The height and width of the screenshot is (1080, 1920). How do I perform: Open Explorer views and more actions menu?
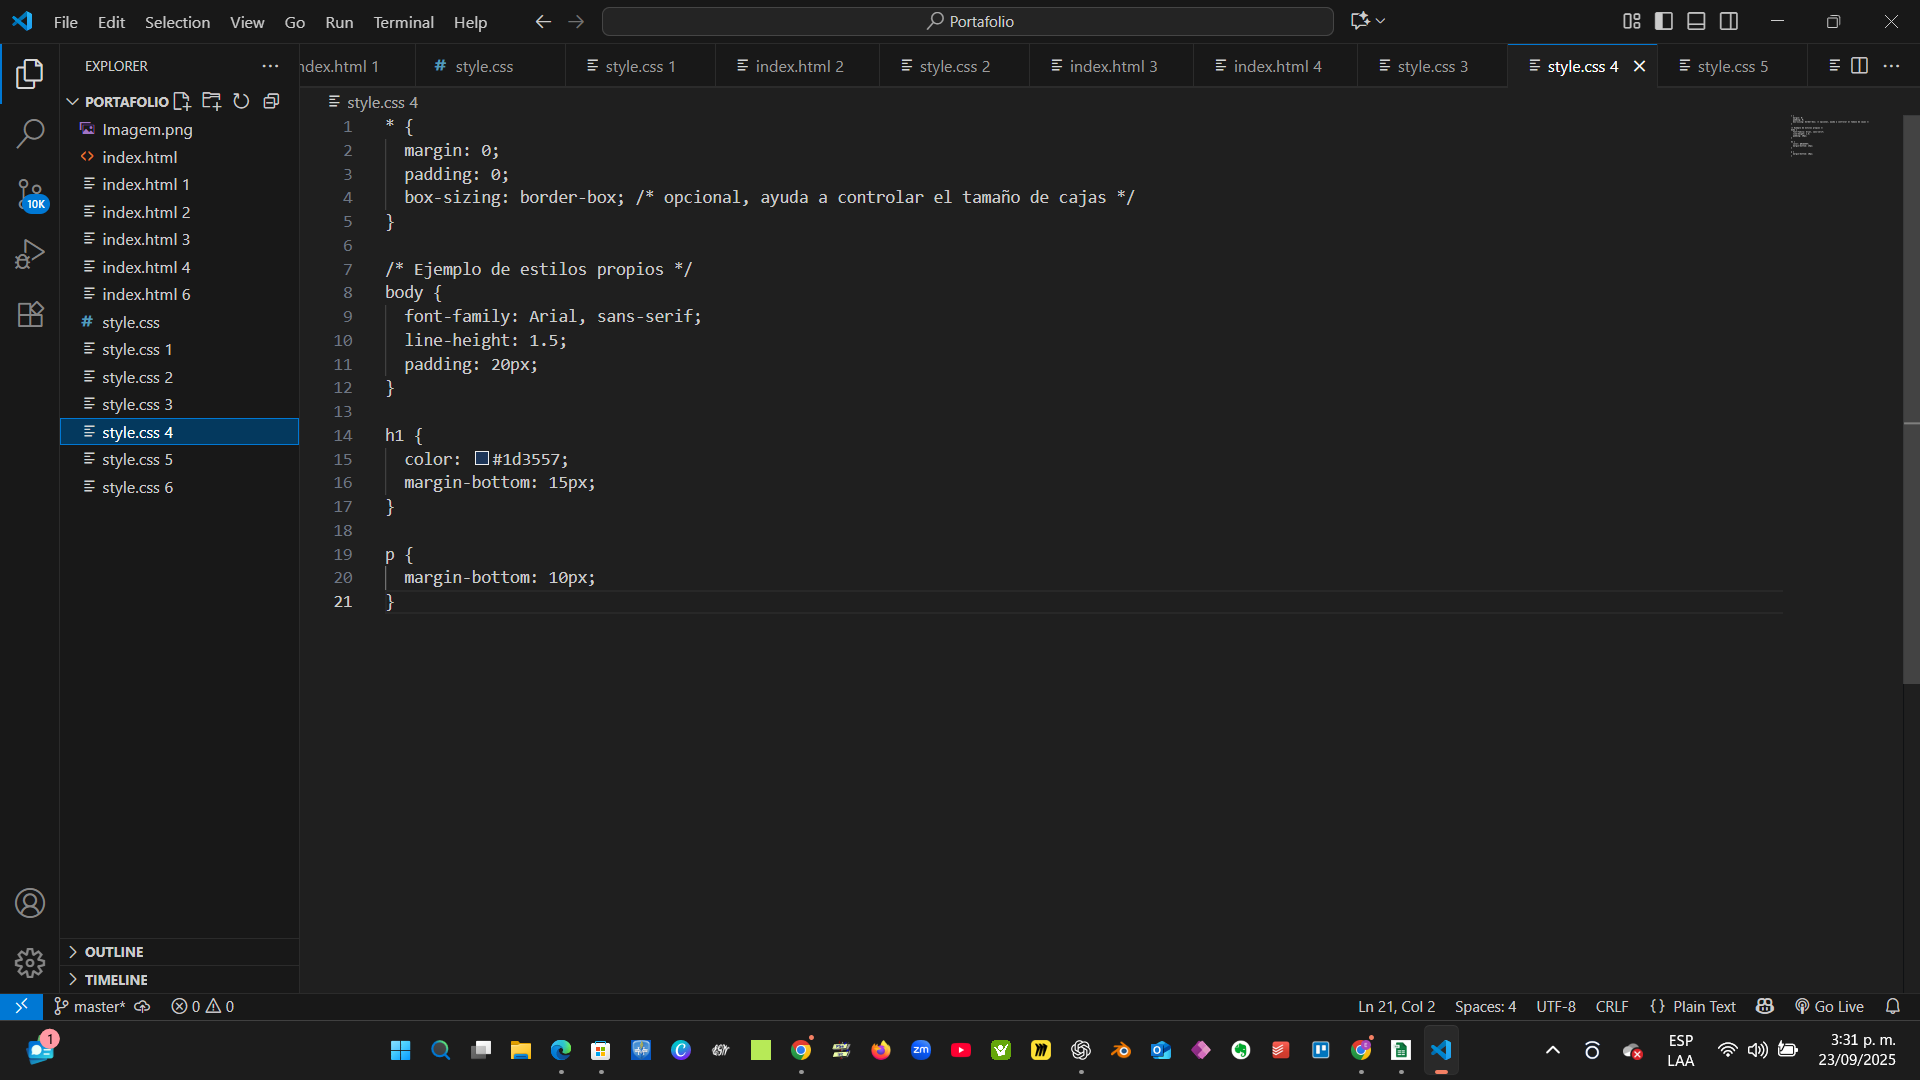(x=270, y=66)
